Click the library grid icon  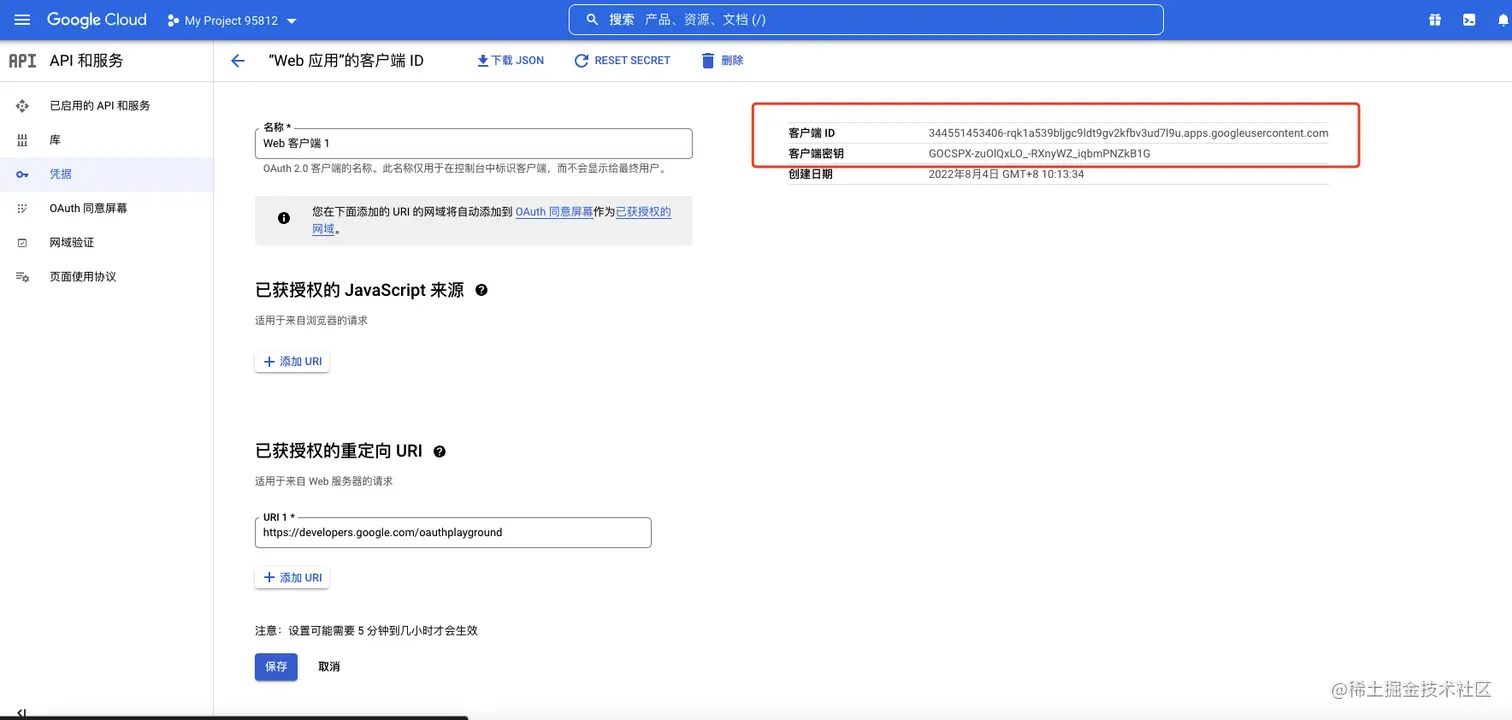tap(22, 140)
